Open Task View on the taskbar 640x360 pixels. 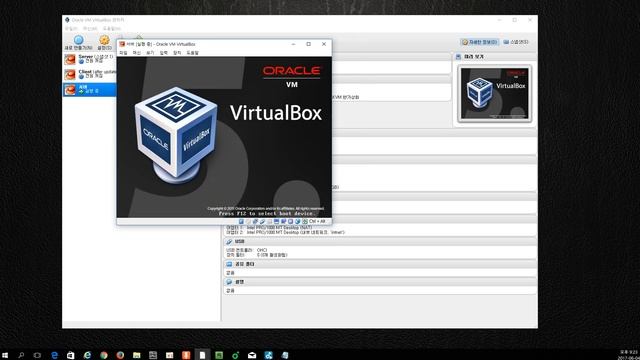click(x=37, y=355)
